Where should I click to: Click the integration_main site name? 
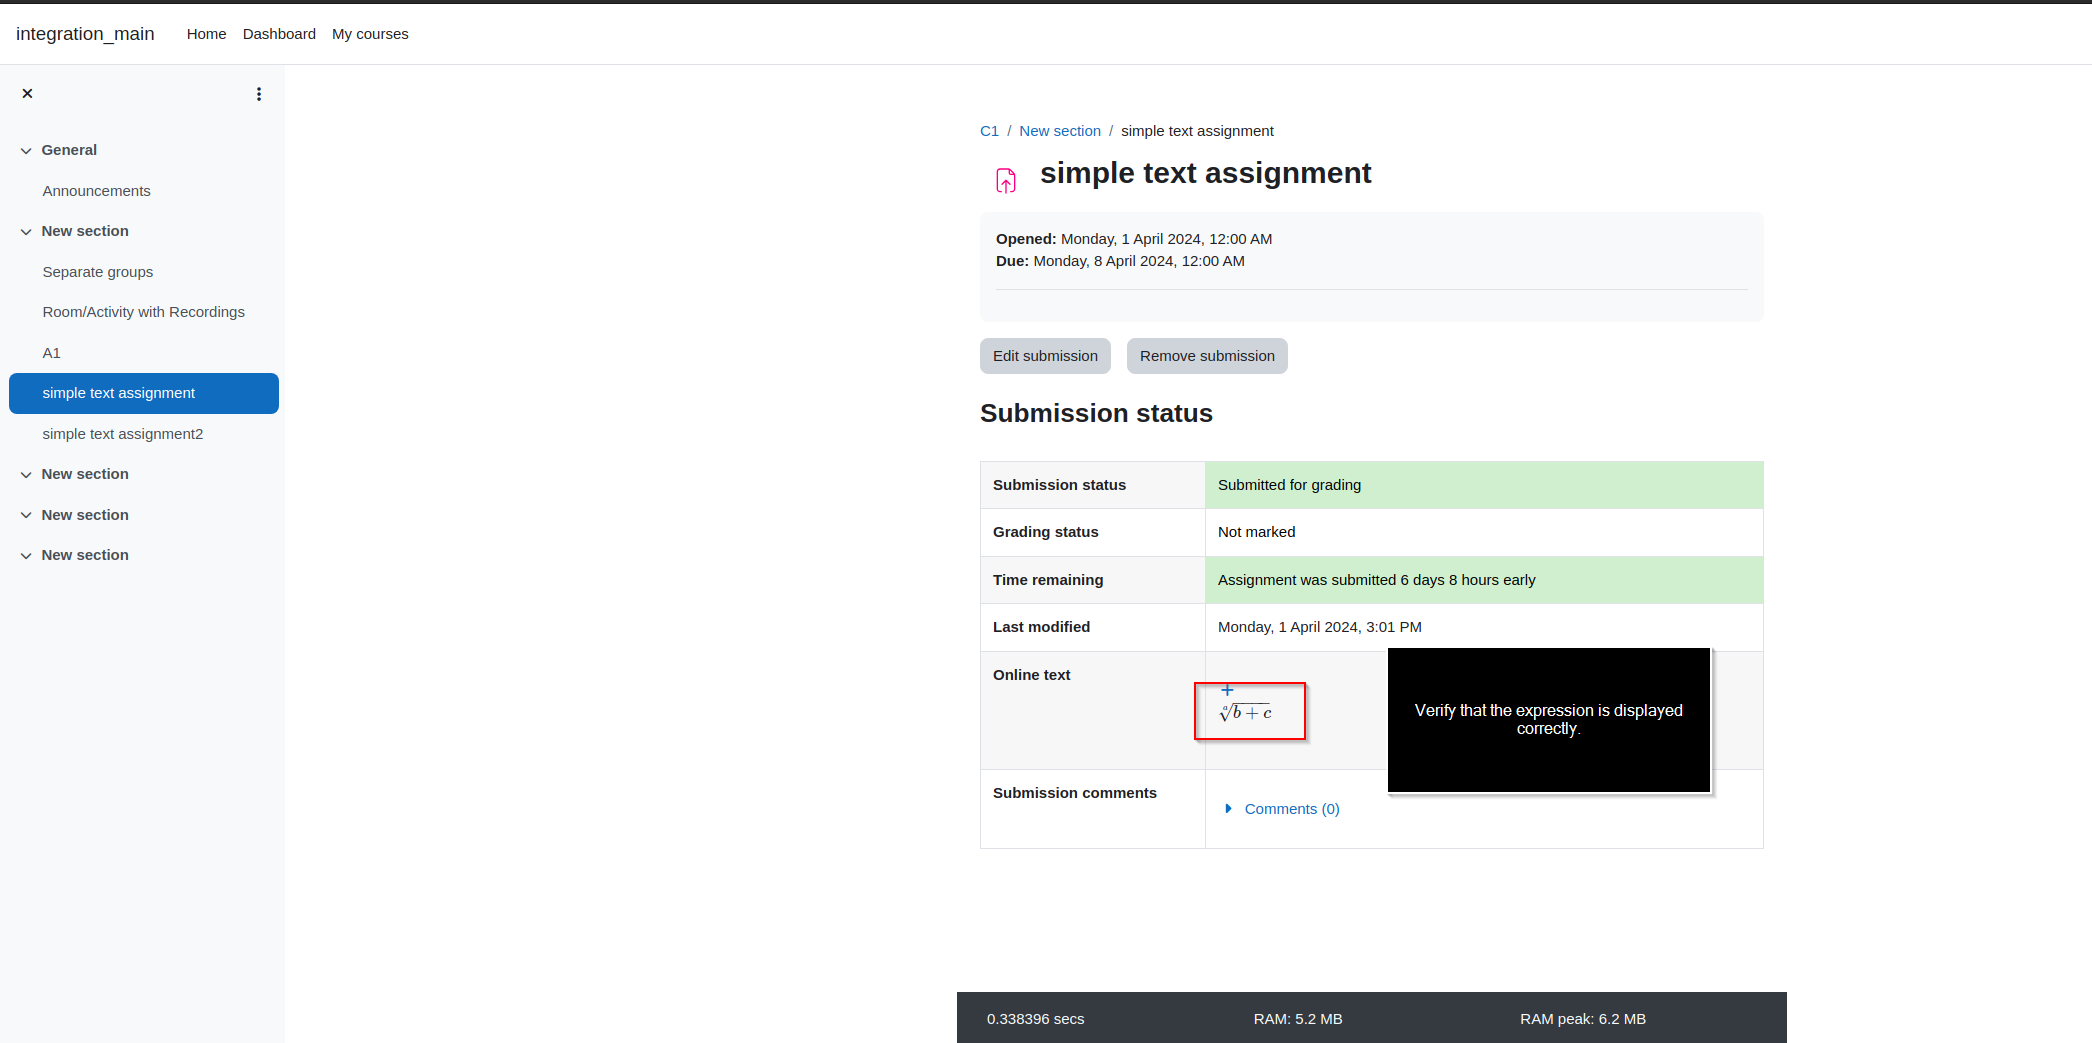point(85,34)
